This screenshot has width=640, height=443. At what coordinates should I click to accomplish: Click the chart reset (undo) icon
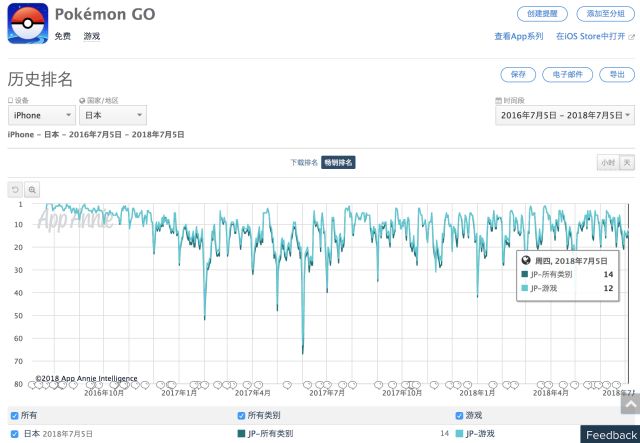pyautogui.click(x=15, y=189)
